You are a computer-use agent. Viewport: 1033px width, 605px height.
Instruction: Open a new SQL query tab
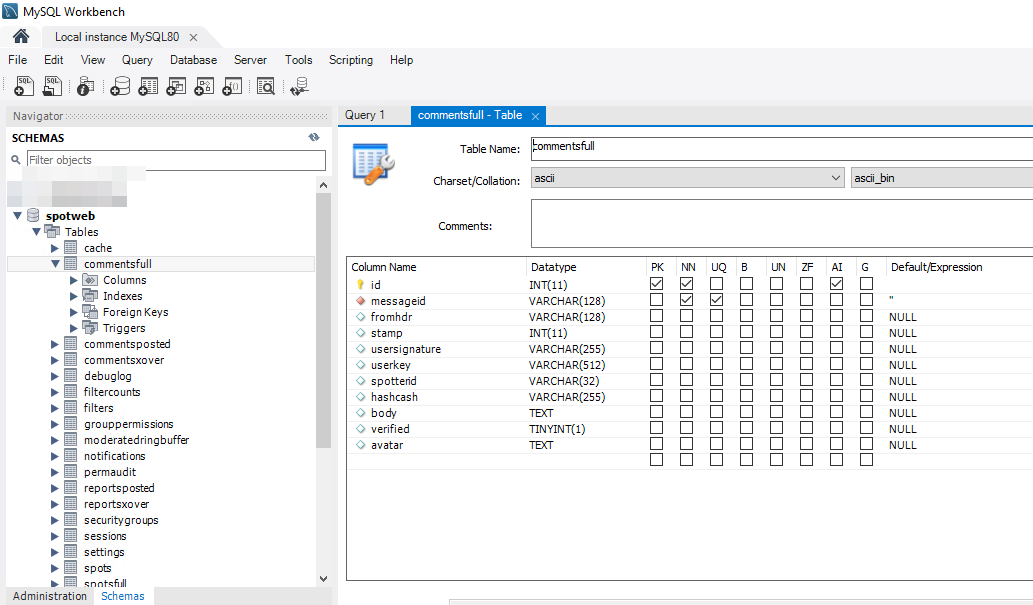[x=23, y=86]
